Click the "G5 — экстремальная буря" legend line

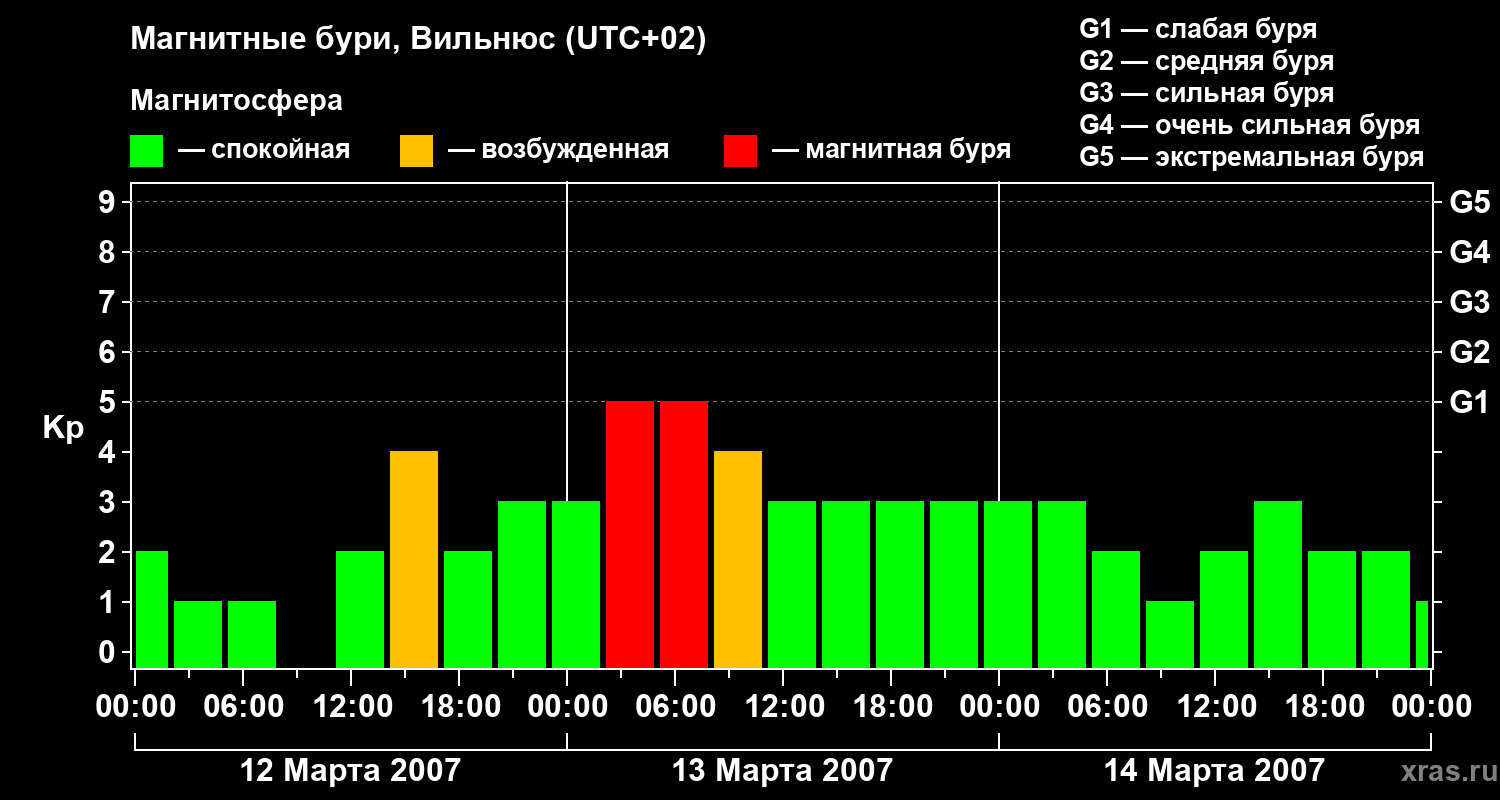click(1251, 157)
